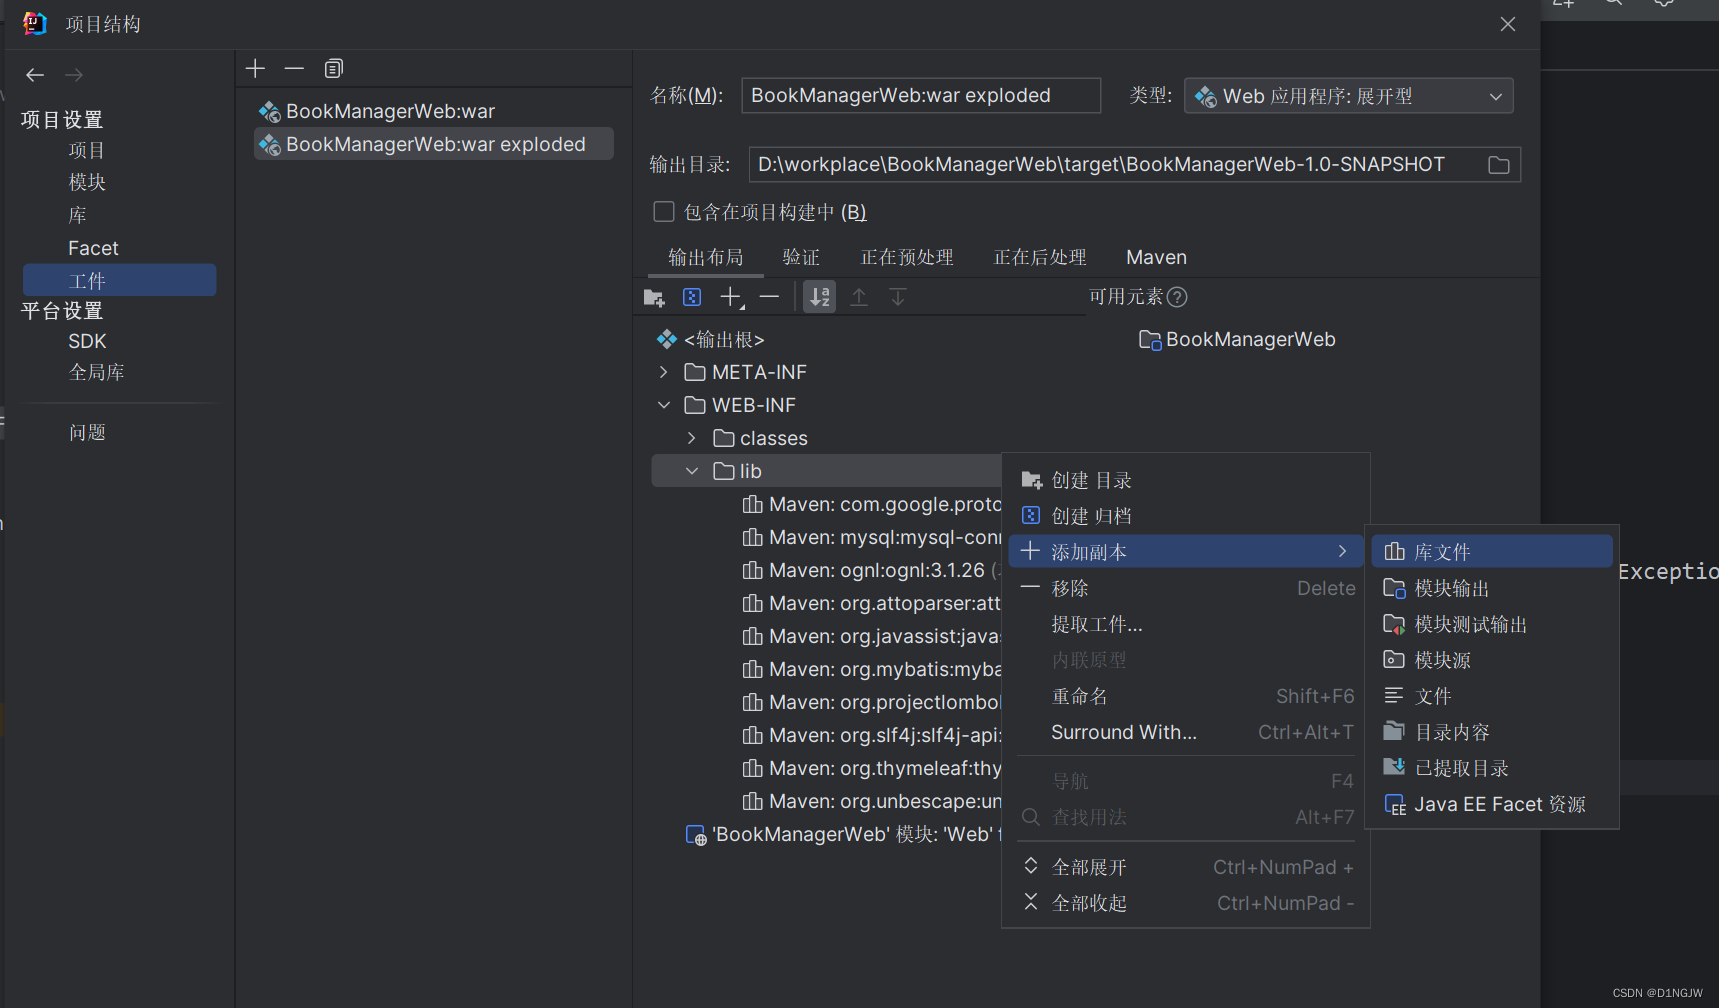Collapse the lib folder
This screenshot has width=1719, height=1008.
coord(691,472)
